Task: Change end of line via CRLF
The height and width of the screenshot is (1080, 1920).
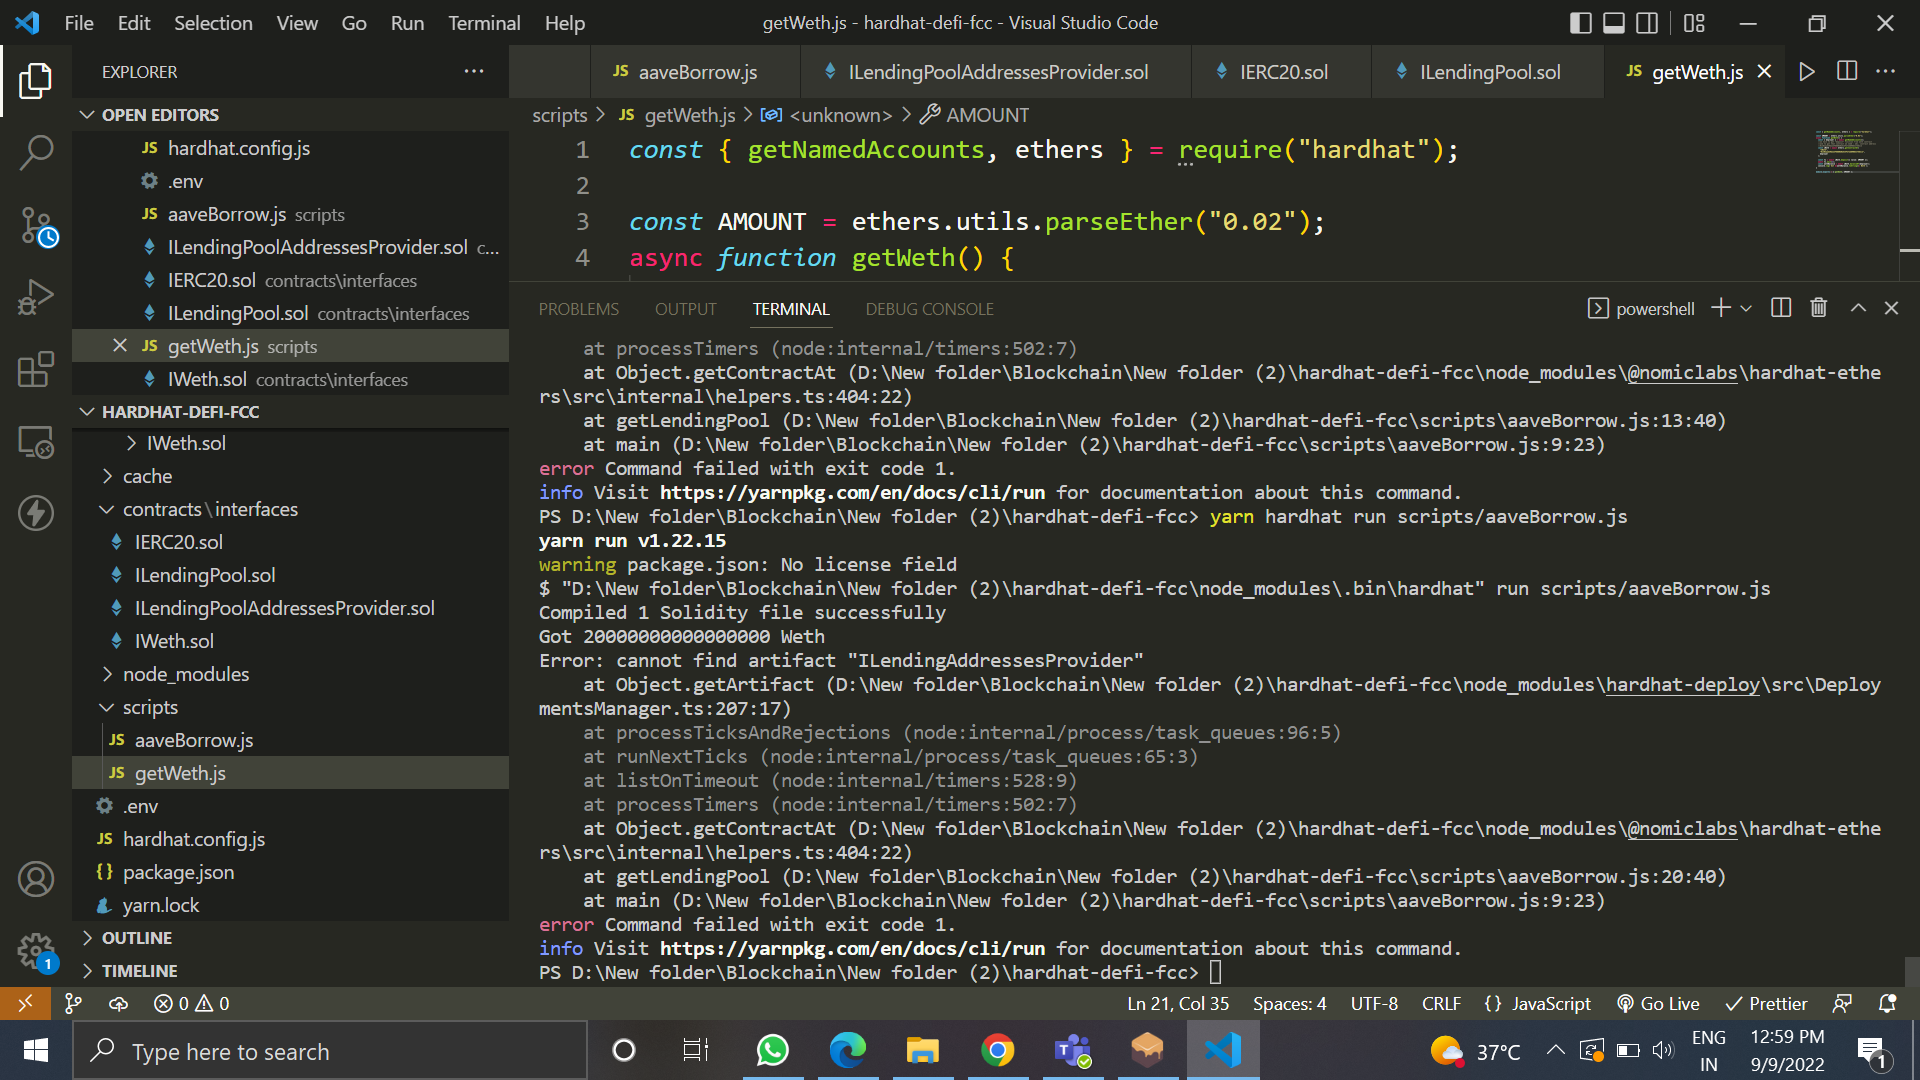Action: (1441, 1003)
